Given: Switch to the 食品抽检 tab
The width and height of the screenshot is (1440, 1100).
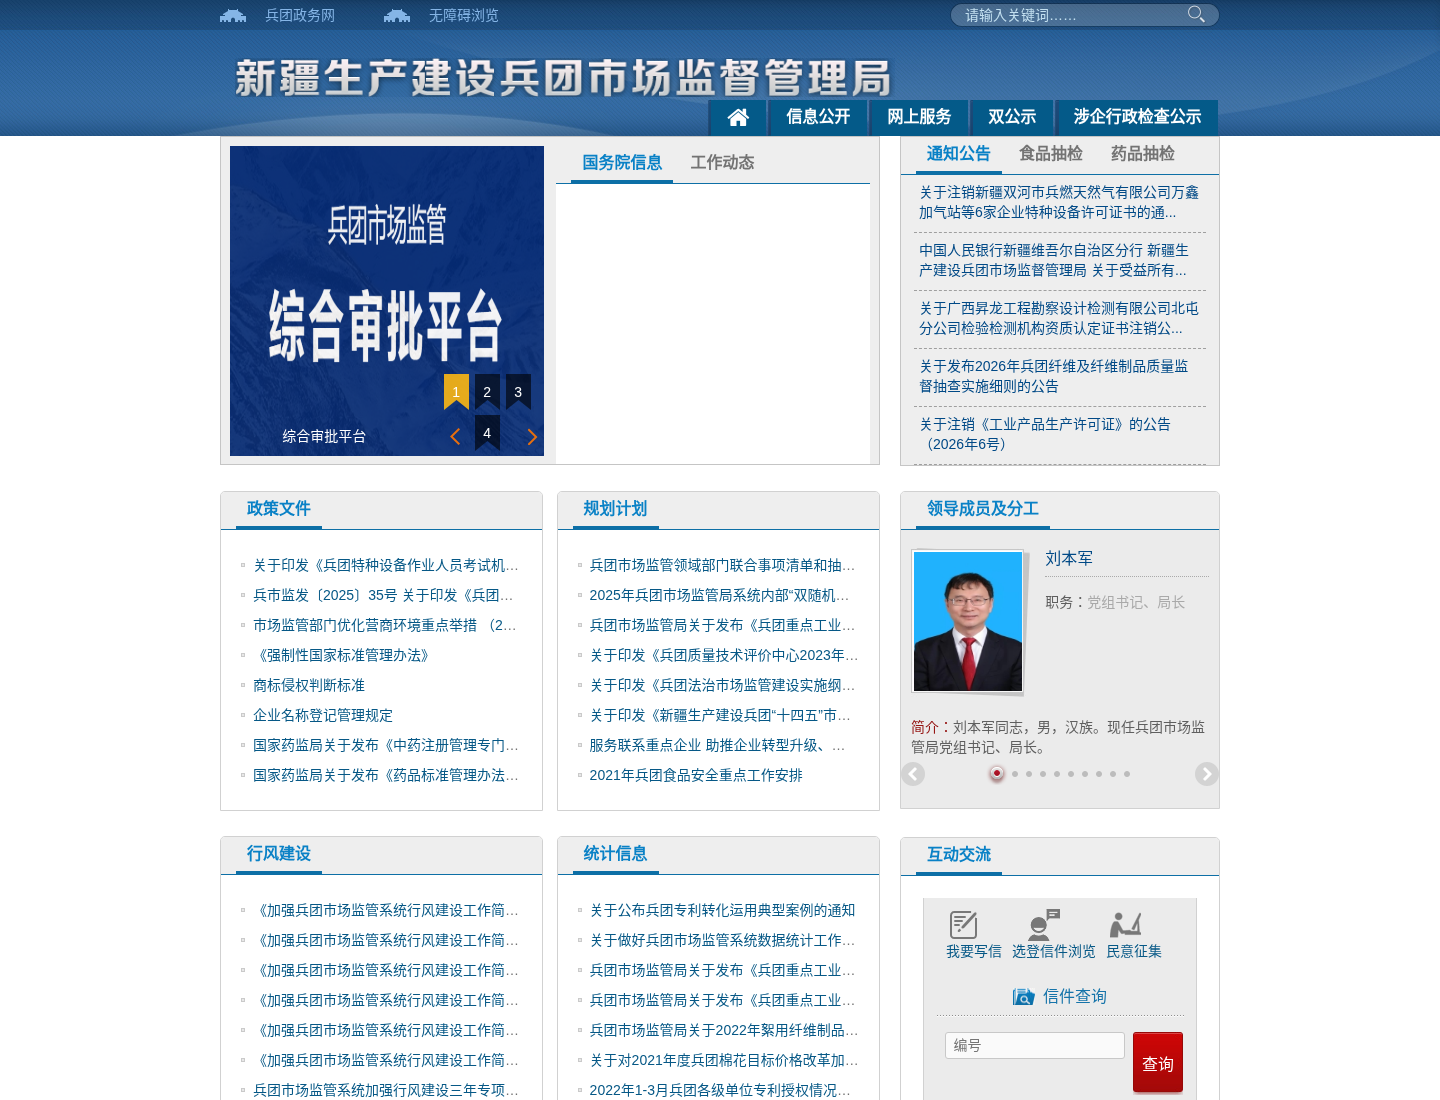Looking at the screenshot, I should 1050,154.
